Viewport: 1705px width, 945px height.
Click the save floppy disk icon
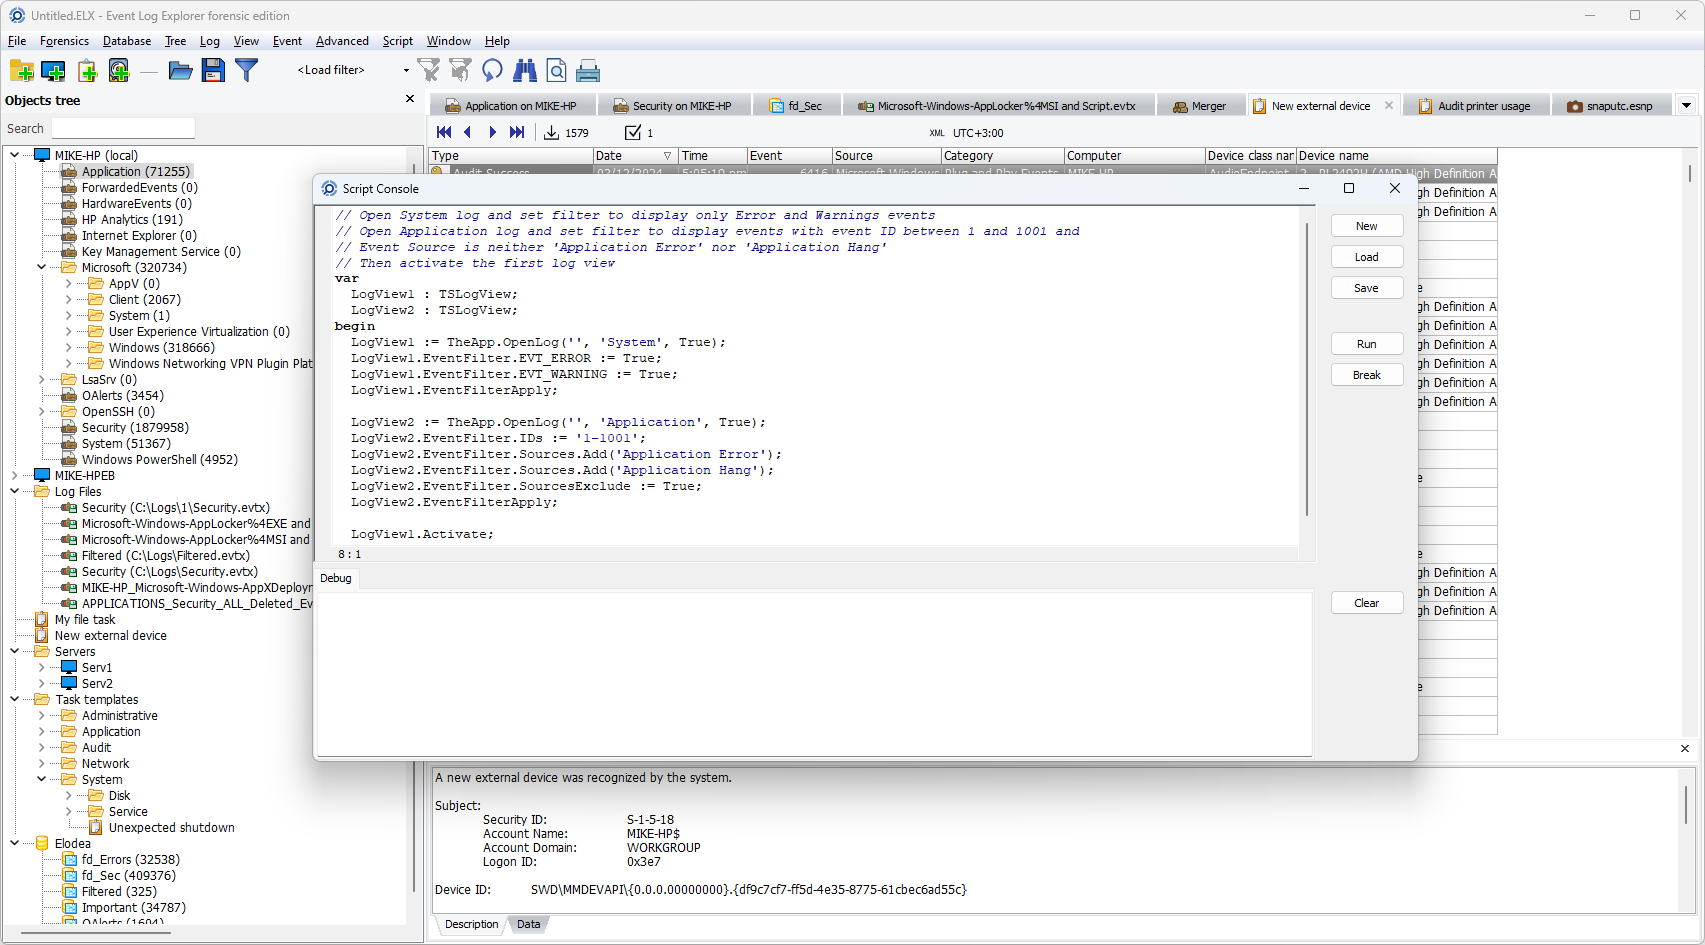coord(213,70)
